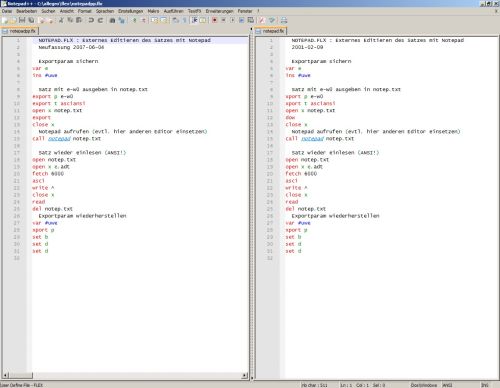Open the Bearbeiten menu
This screenshot has width=500, height=388.
click(x=27, y=11)
